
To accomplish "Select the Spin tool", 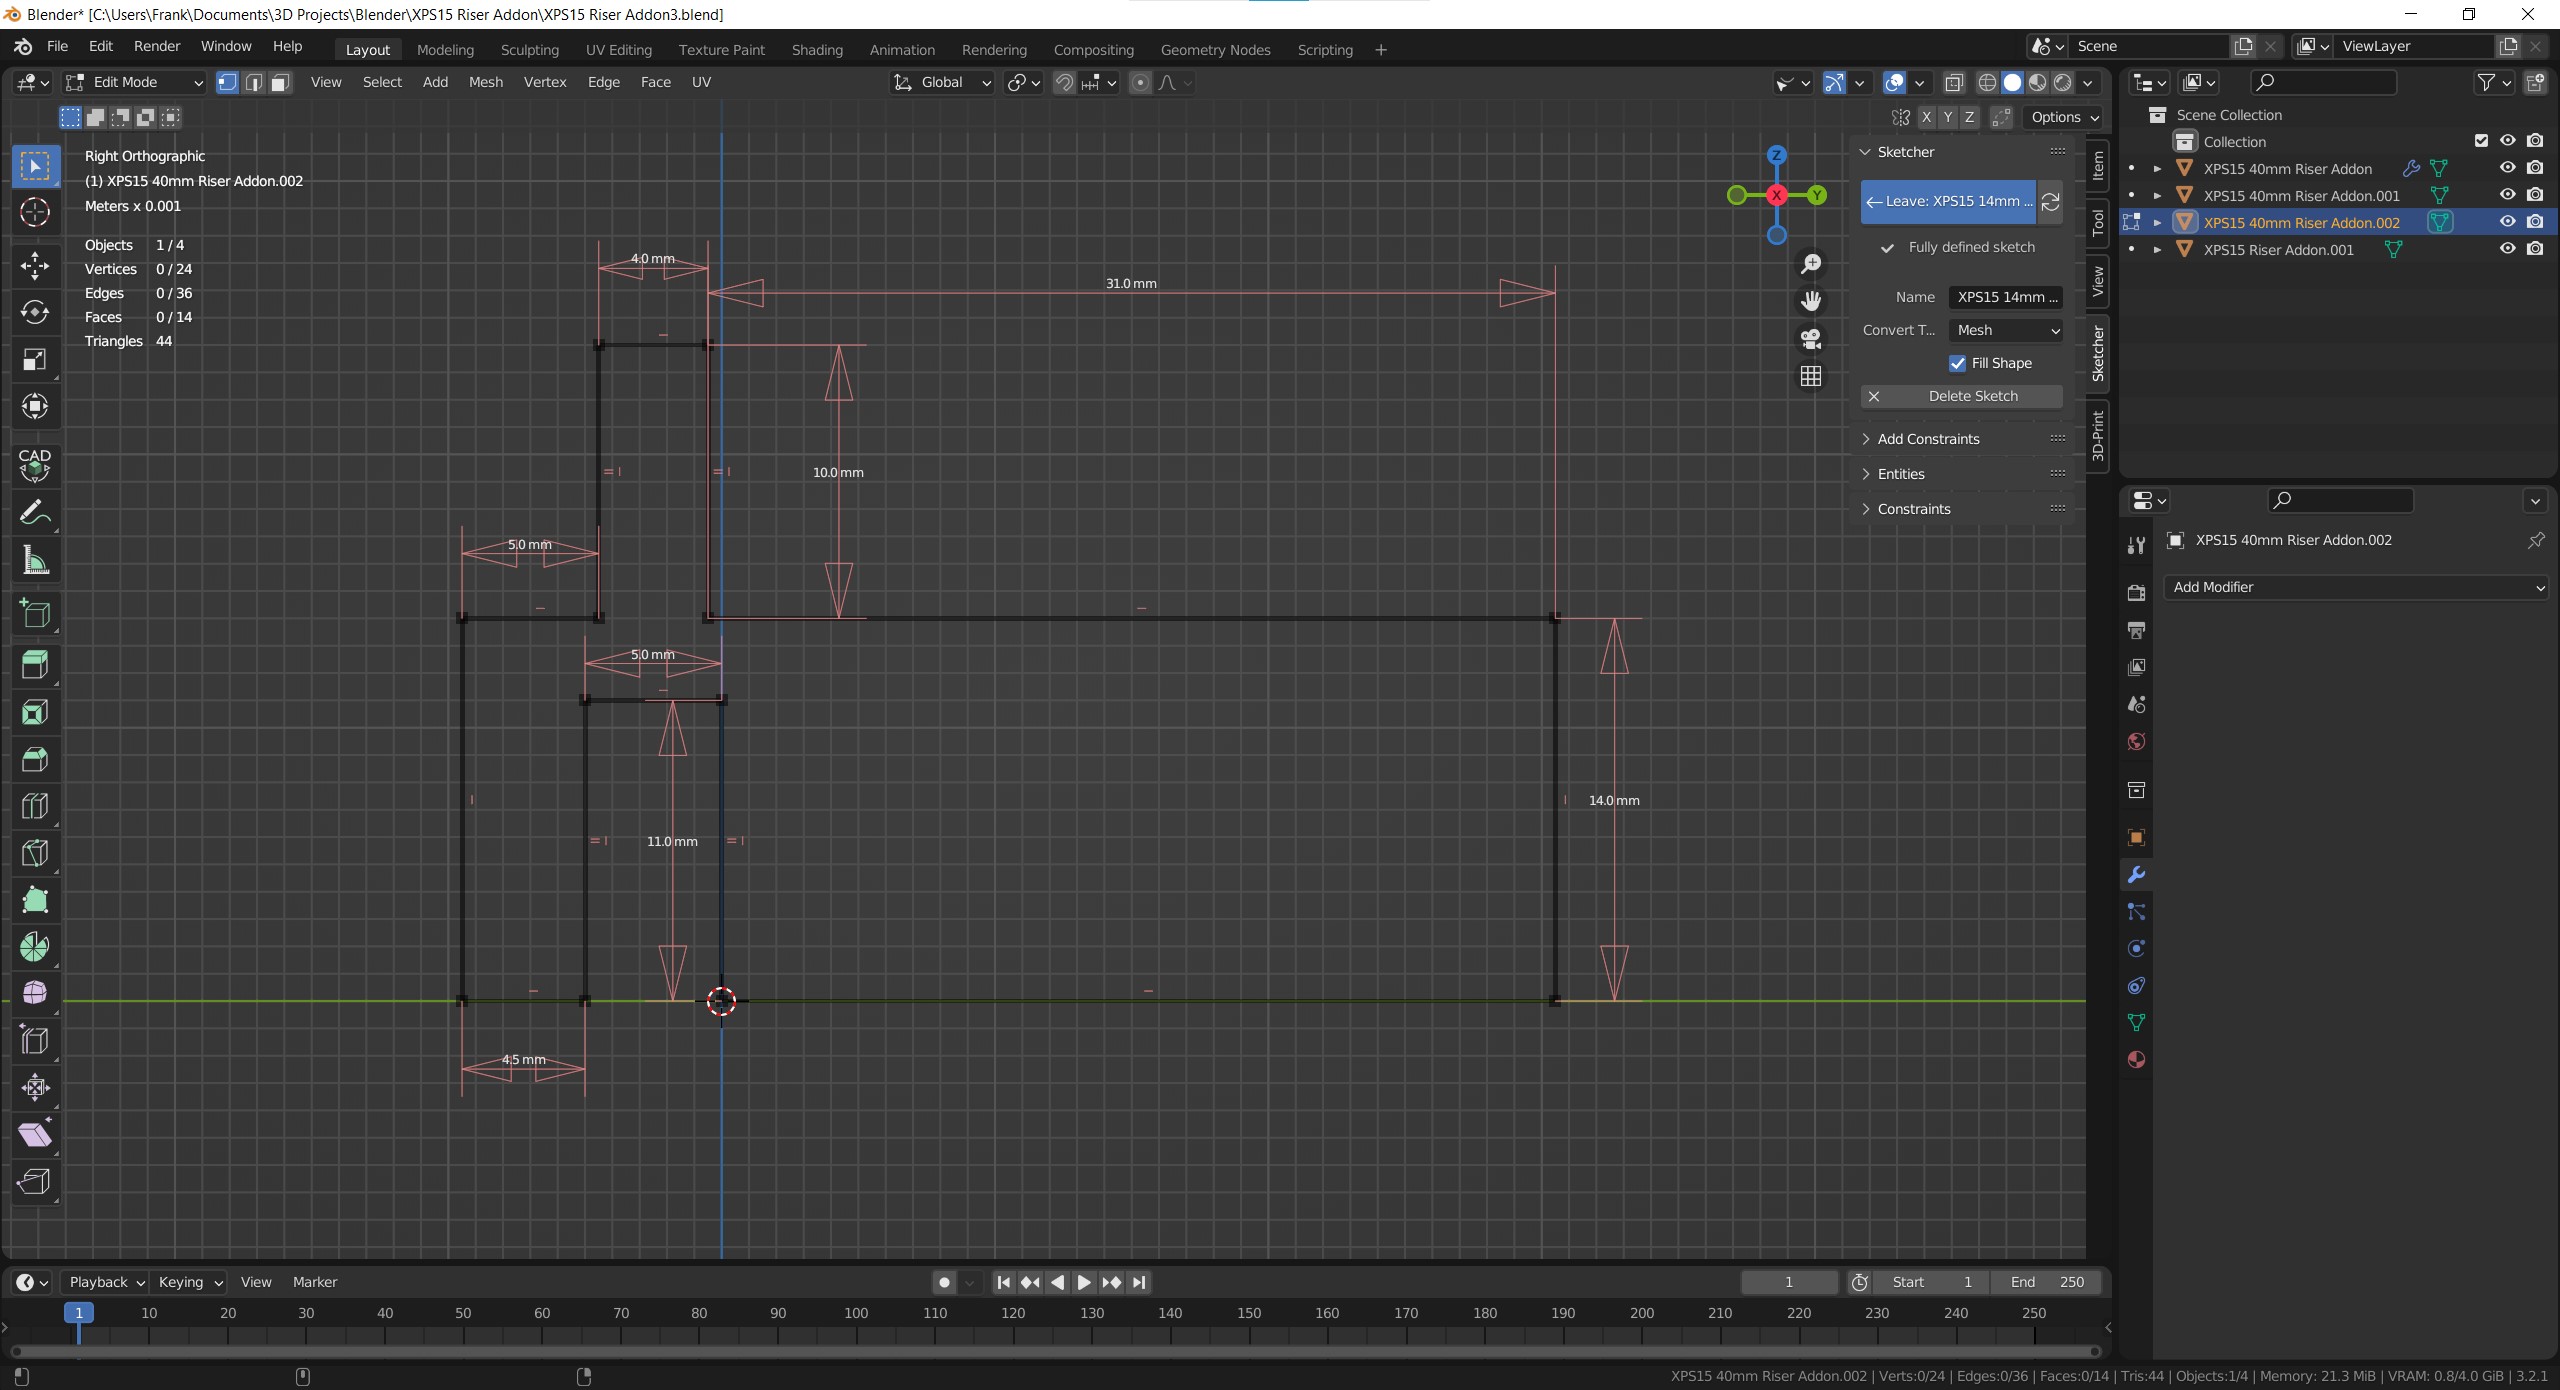I will [x=35, y=947].
